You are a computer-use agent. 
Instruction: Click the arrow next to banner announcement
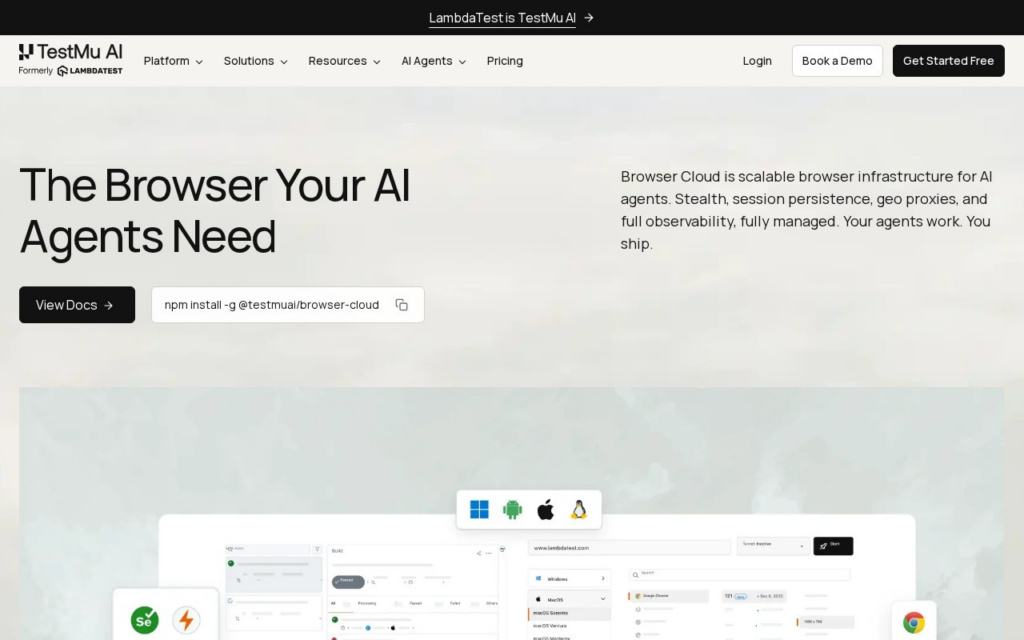[589, 18]
